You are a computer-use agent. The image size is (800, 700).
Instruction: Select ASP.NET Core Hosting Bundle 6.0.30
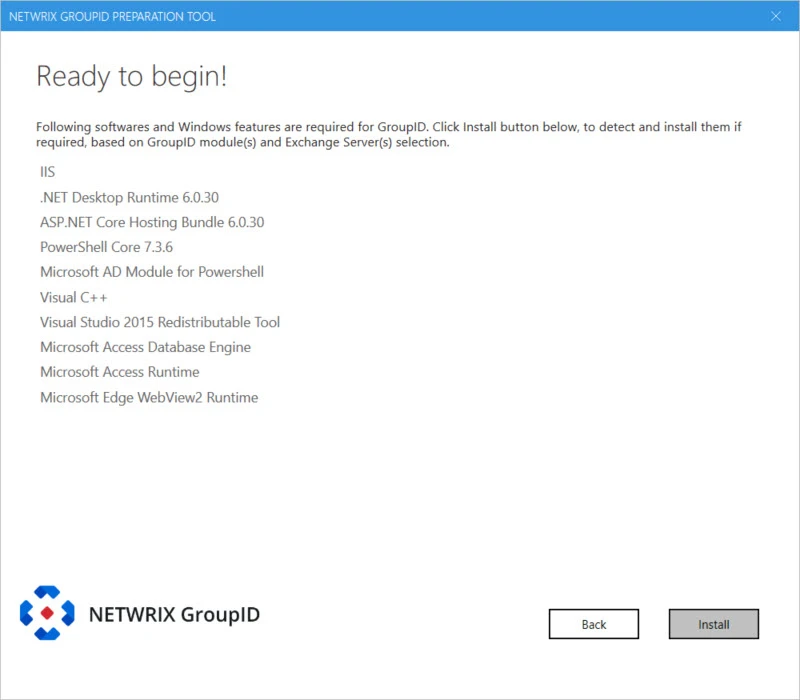coord(152,222)
